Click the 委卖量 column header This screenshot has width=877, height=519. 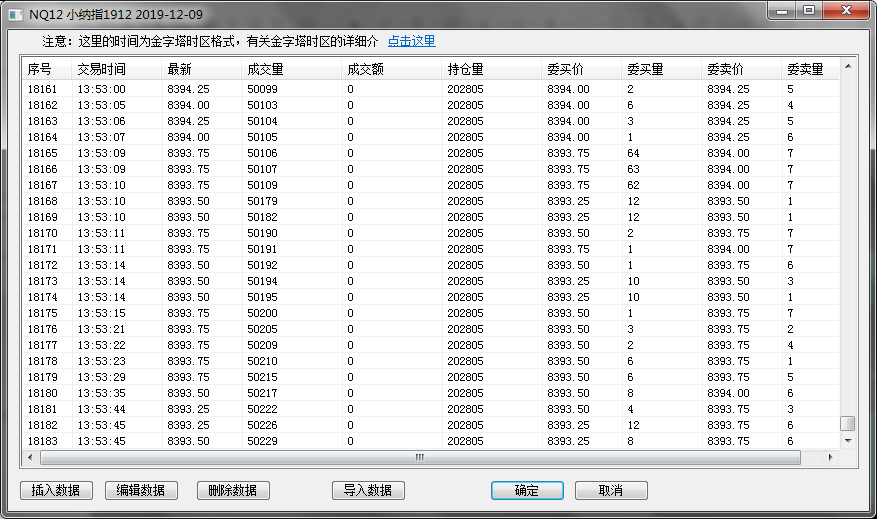click(x=810, y=69)
